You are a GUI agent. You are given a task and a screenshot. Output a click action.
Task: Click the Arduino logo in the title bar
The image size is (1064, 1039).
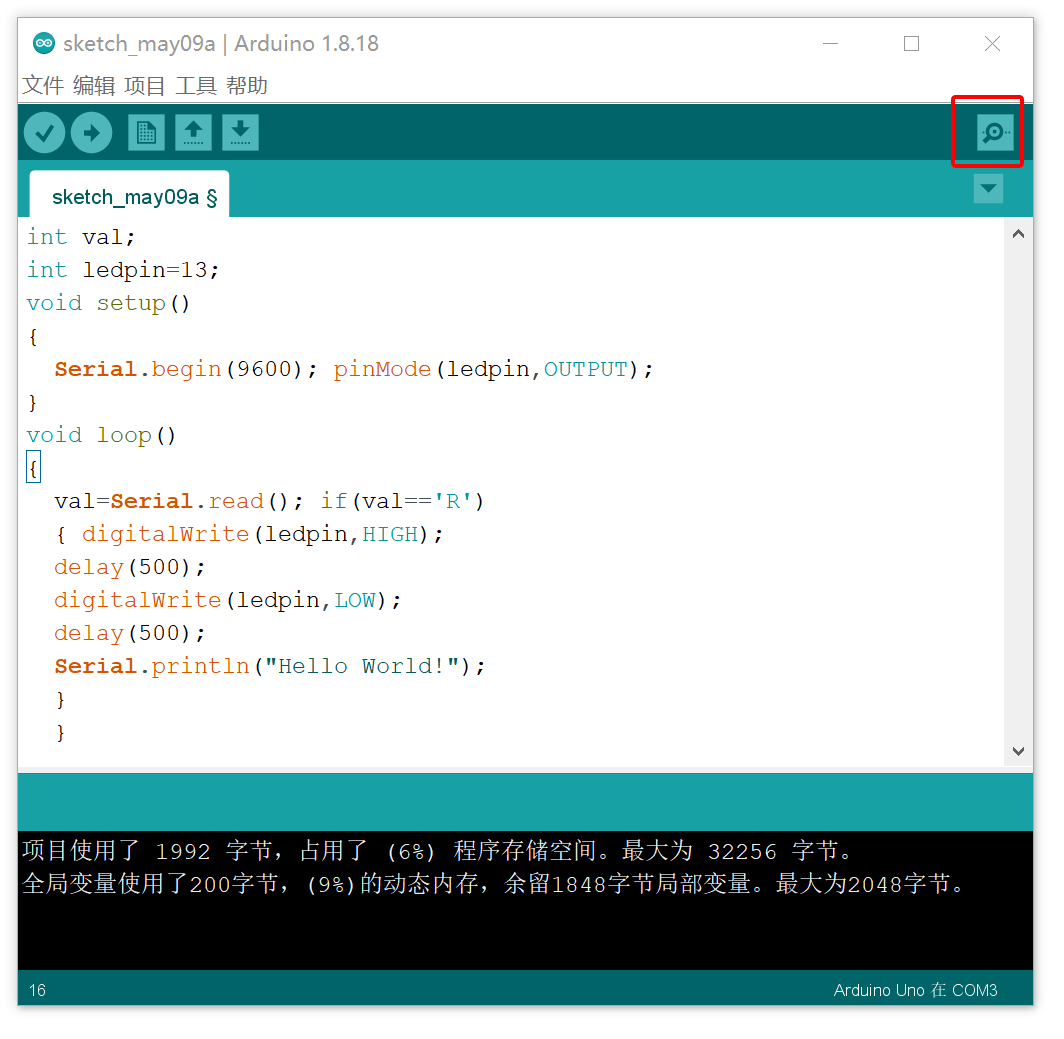[x=42, y=43]
